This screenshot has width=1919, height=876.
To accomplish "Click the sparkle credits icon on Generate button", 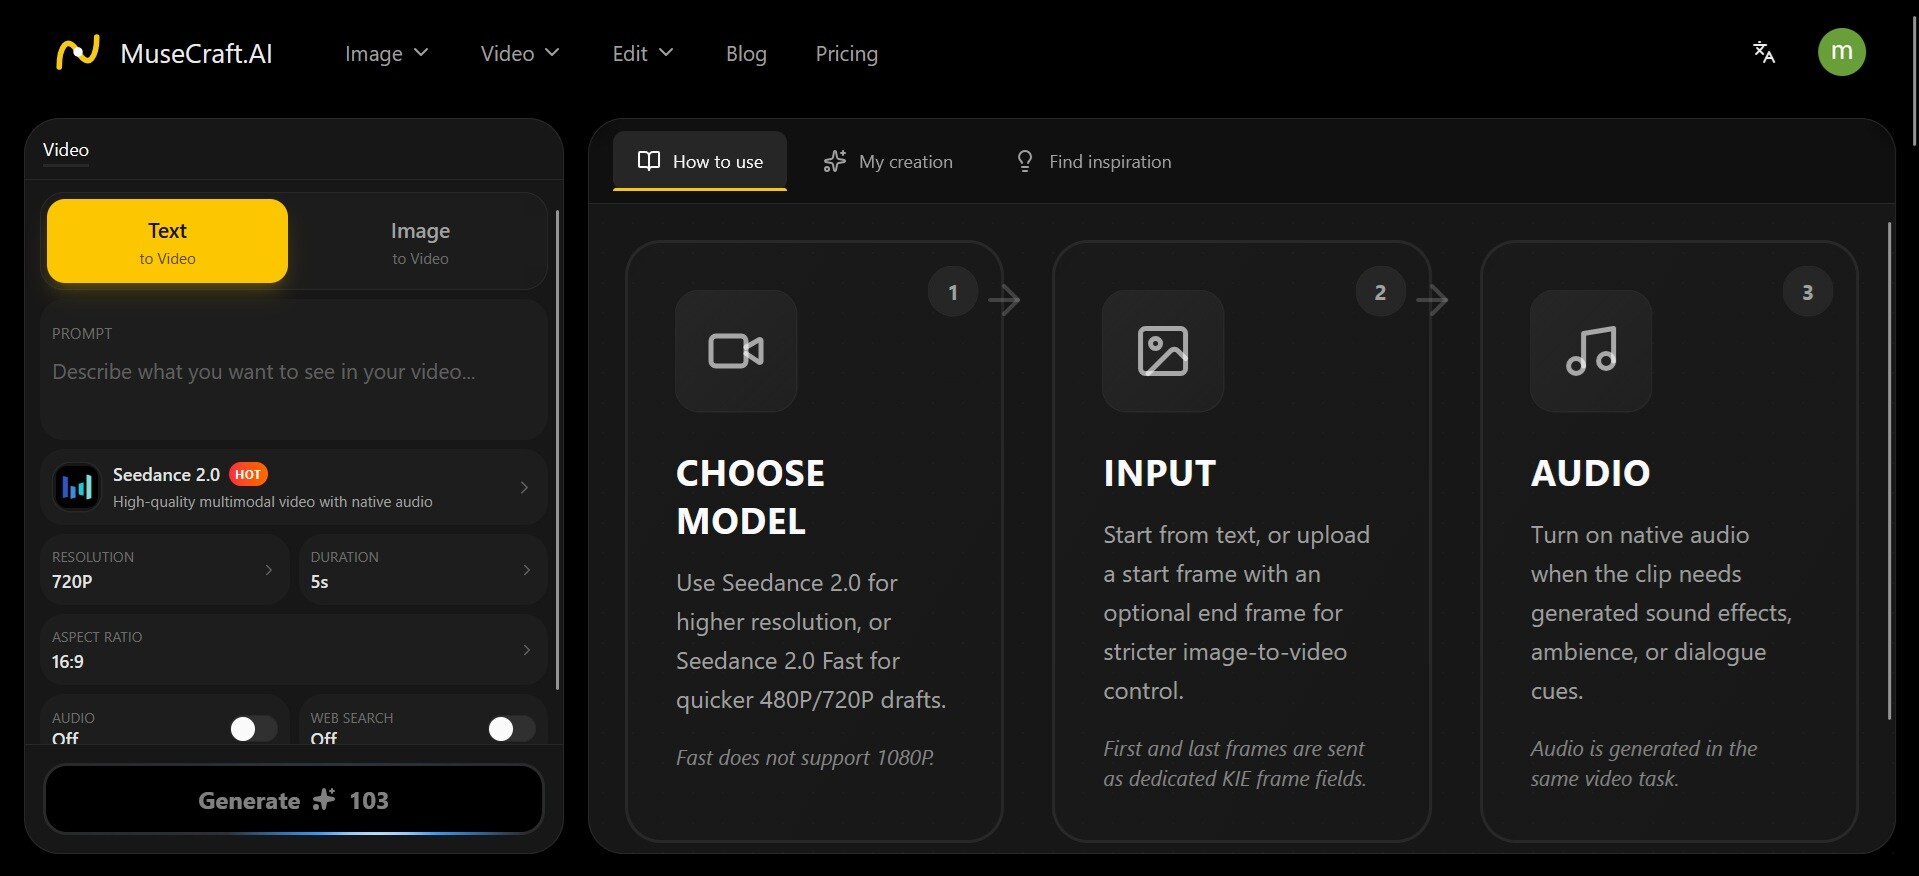I will [324, 800].
